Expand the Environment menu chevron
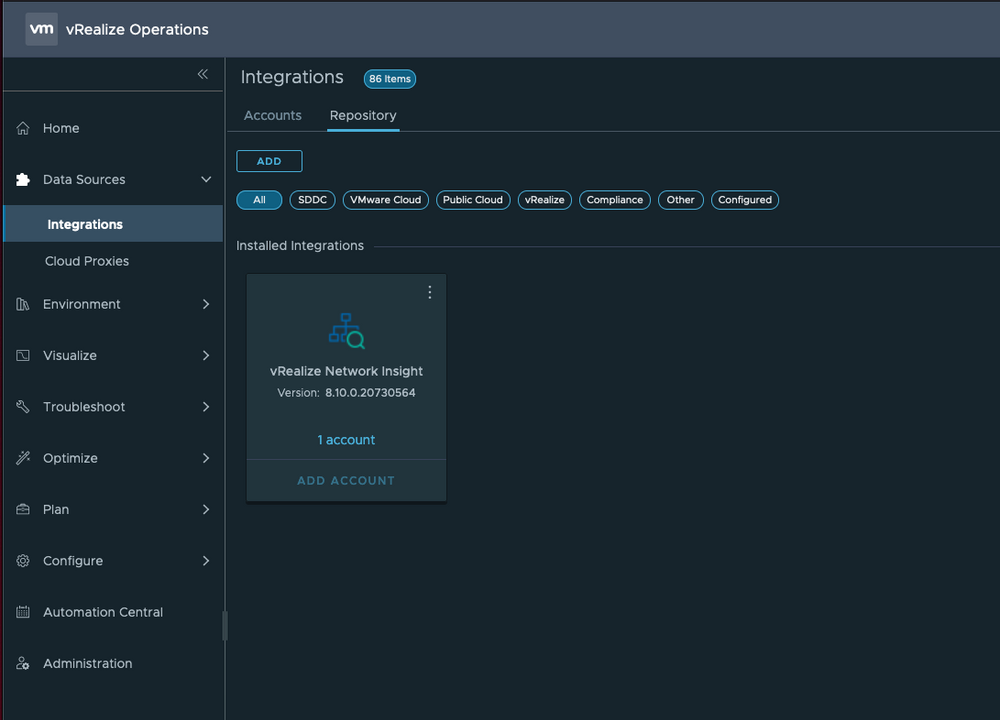 [206, 304]
